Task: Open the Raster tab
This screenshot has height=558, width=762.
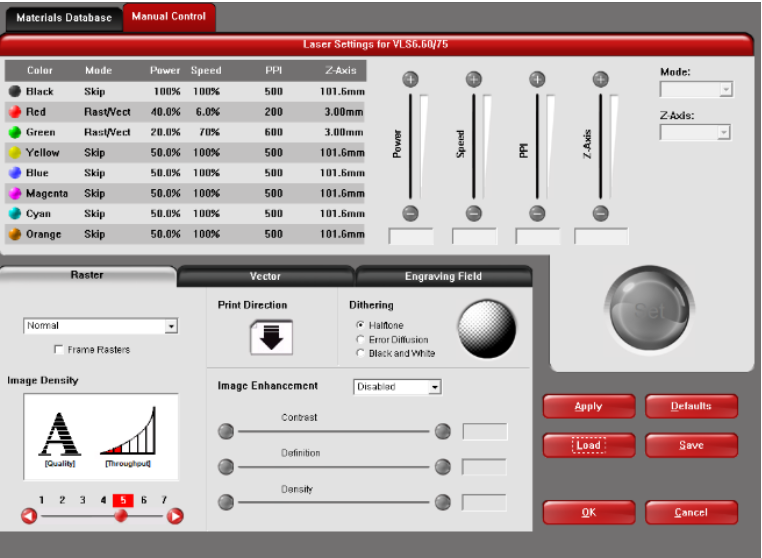Action: click(87, 275)
